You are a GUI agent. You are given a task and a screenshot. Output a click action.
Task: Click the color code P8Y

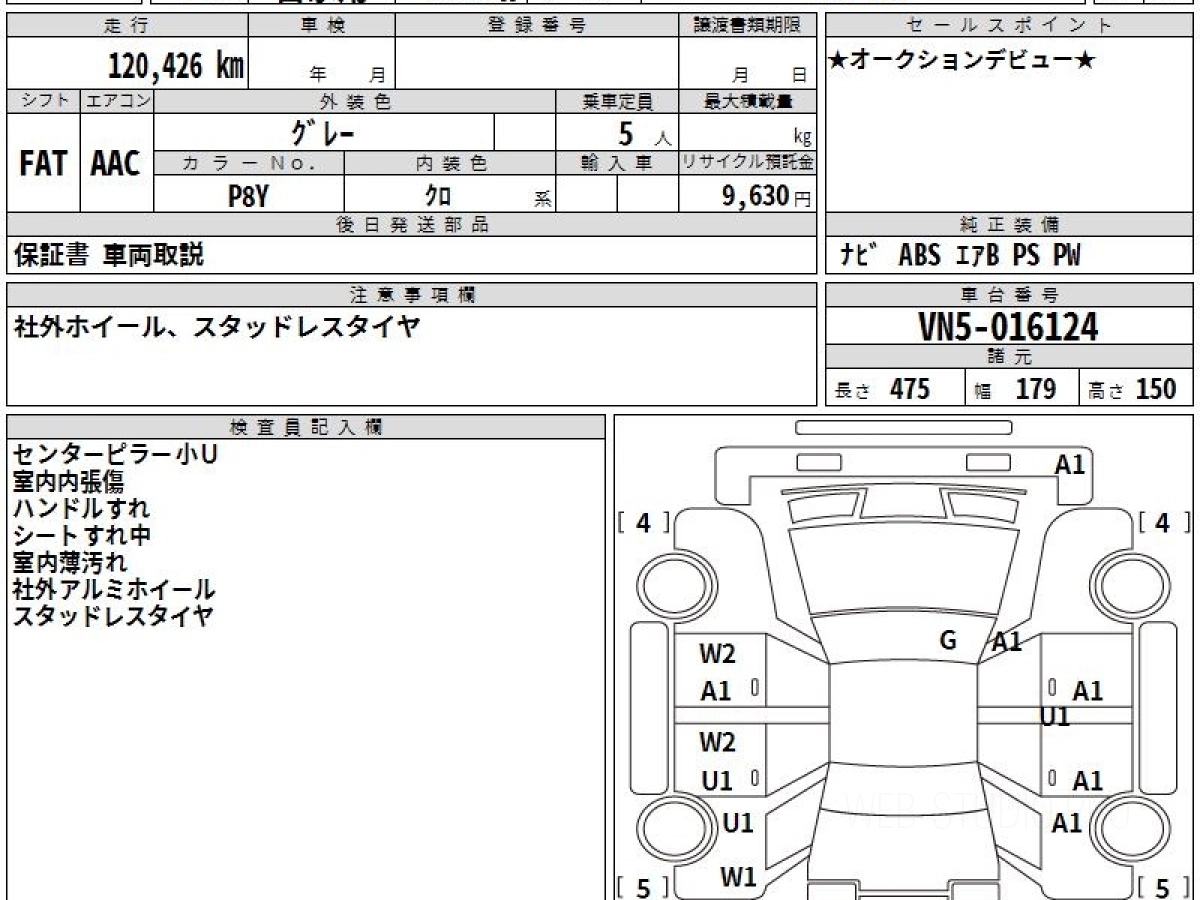248,195
